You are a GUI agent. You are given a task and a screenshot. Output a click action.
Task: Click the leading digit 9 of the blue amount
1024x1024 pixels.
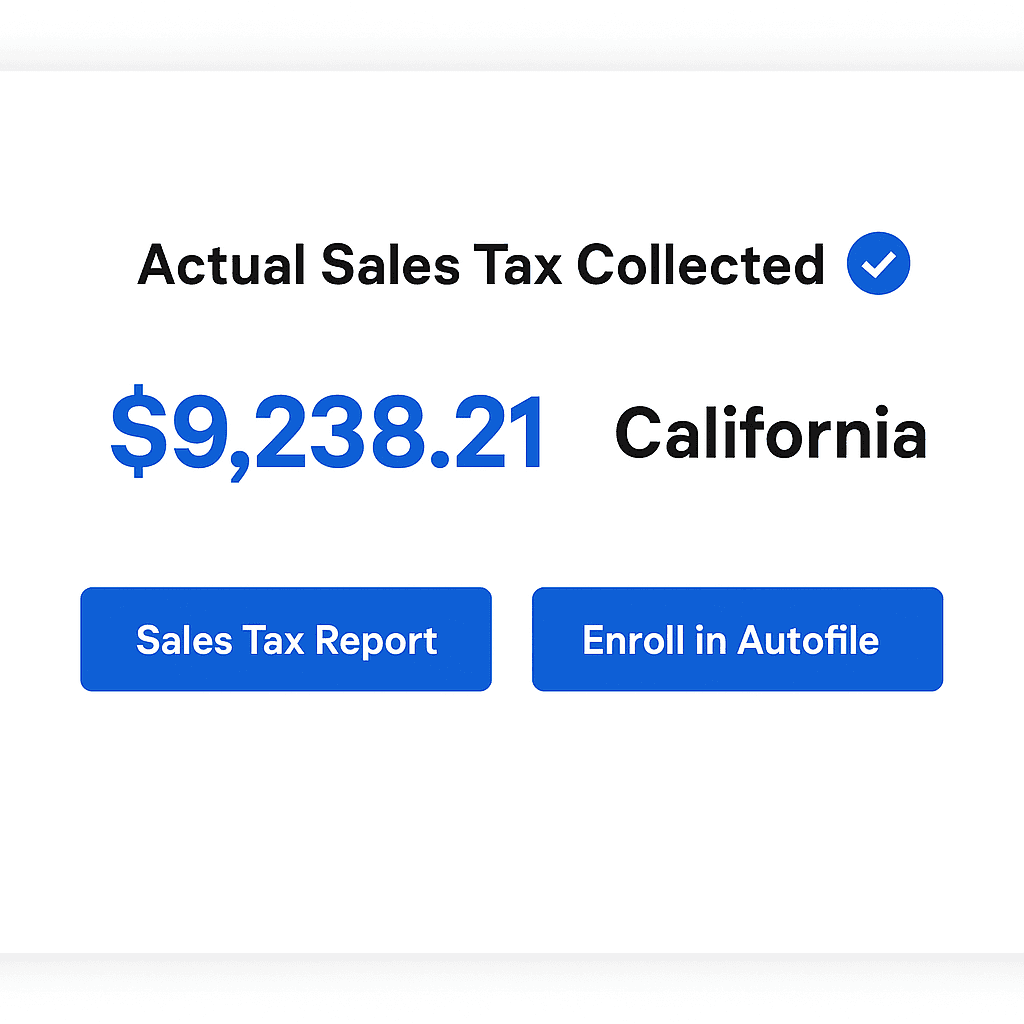[x=199, y=432]
